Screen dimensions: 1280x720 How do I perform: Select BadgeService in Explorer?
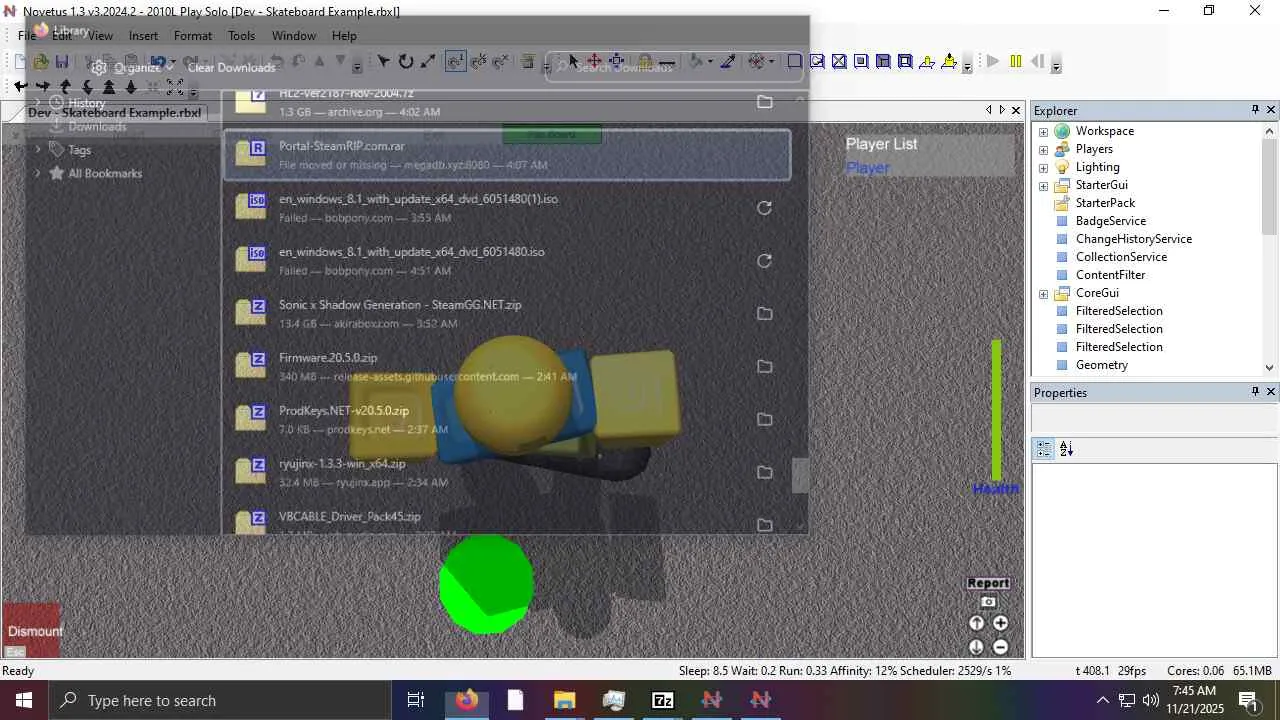pyautogui.click(x=1111, y=221)
